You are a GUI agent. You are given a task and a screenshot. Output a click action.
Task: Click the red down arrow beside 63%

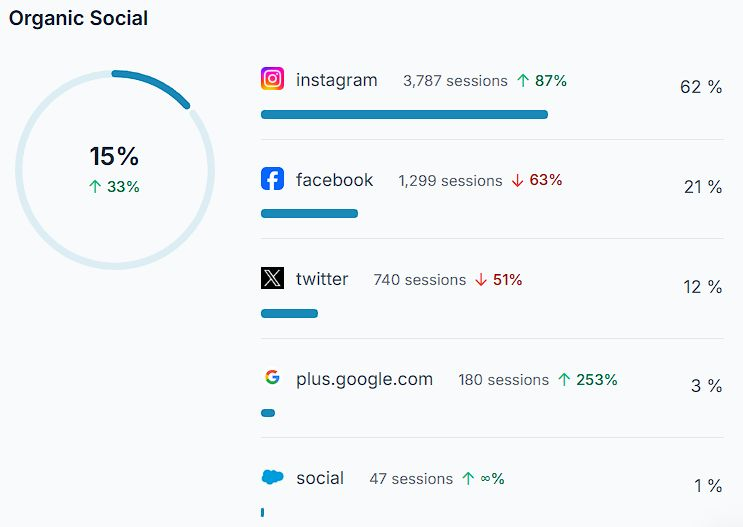pyautogui.click(x=517, y=180)
